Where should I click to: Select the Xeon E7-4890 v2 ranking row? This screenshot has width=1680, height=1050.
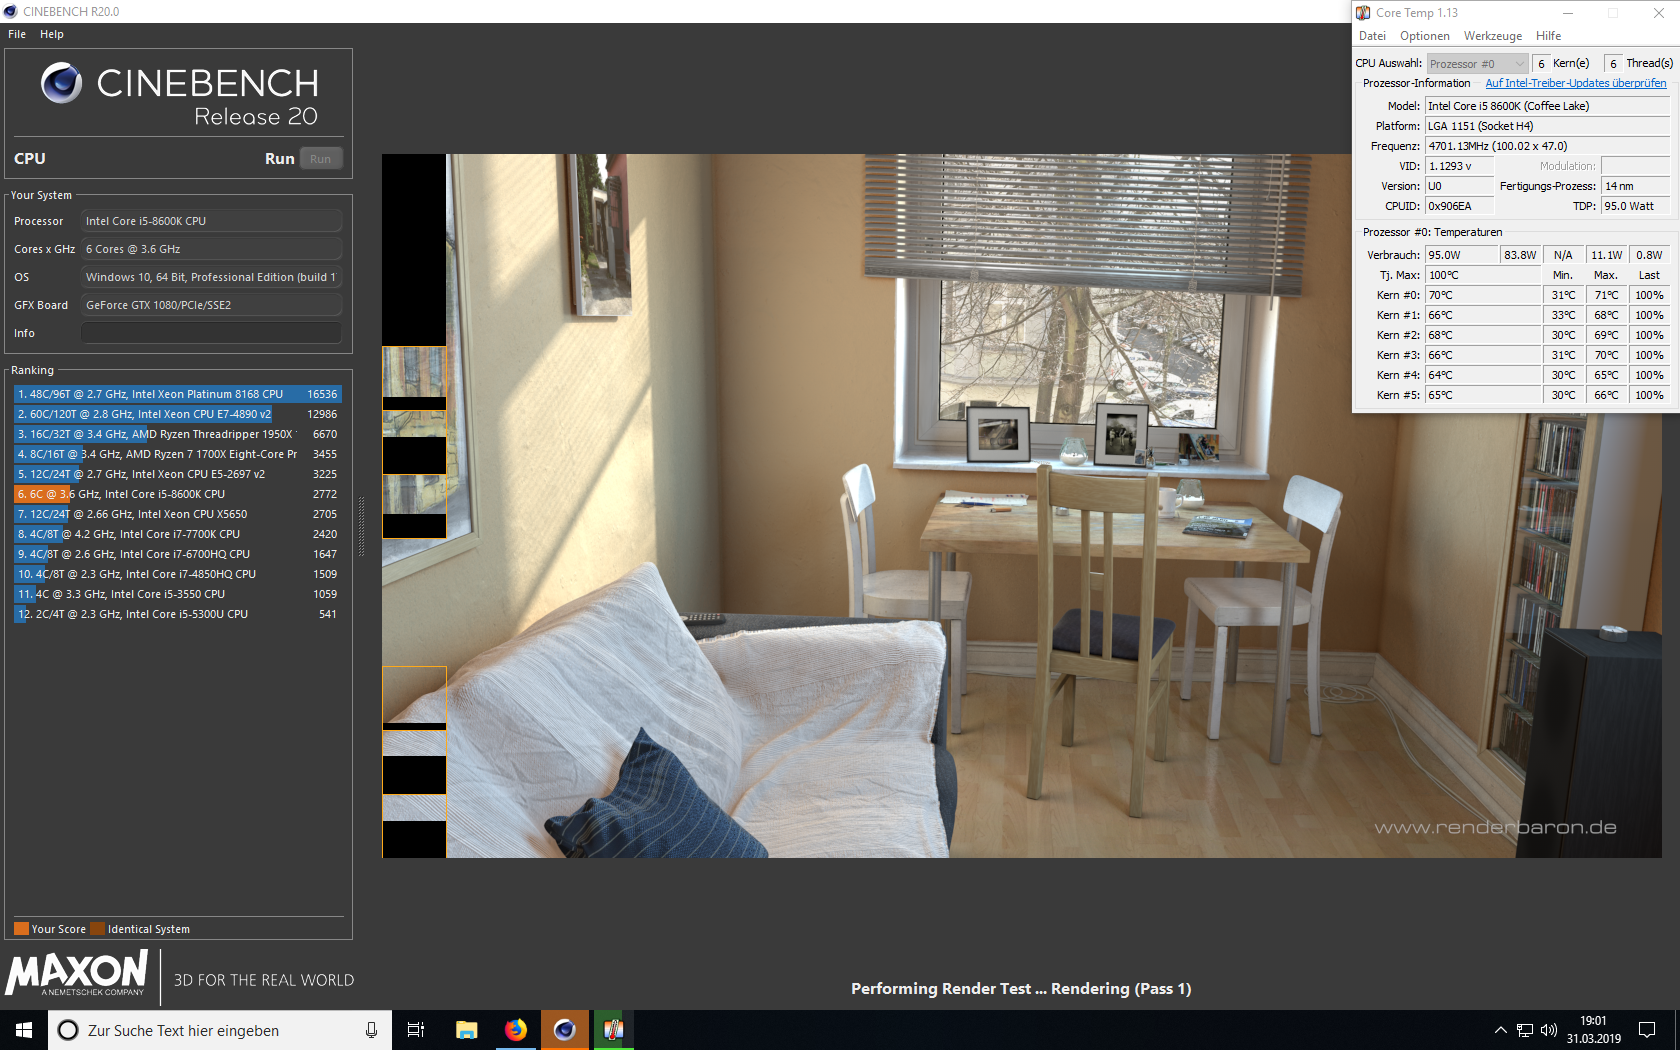pyautogui.click(x=177, y=414)
